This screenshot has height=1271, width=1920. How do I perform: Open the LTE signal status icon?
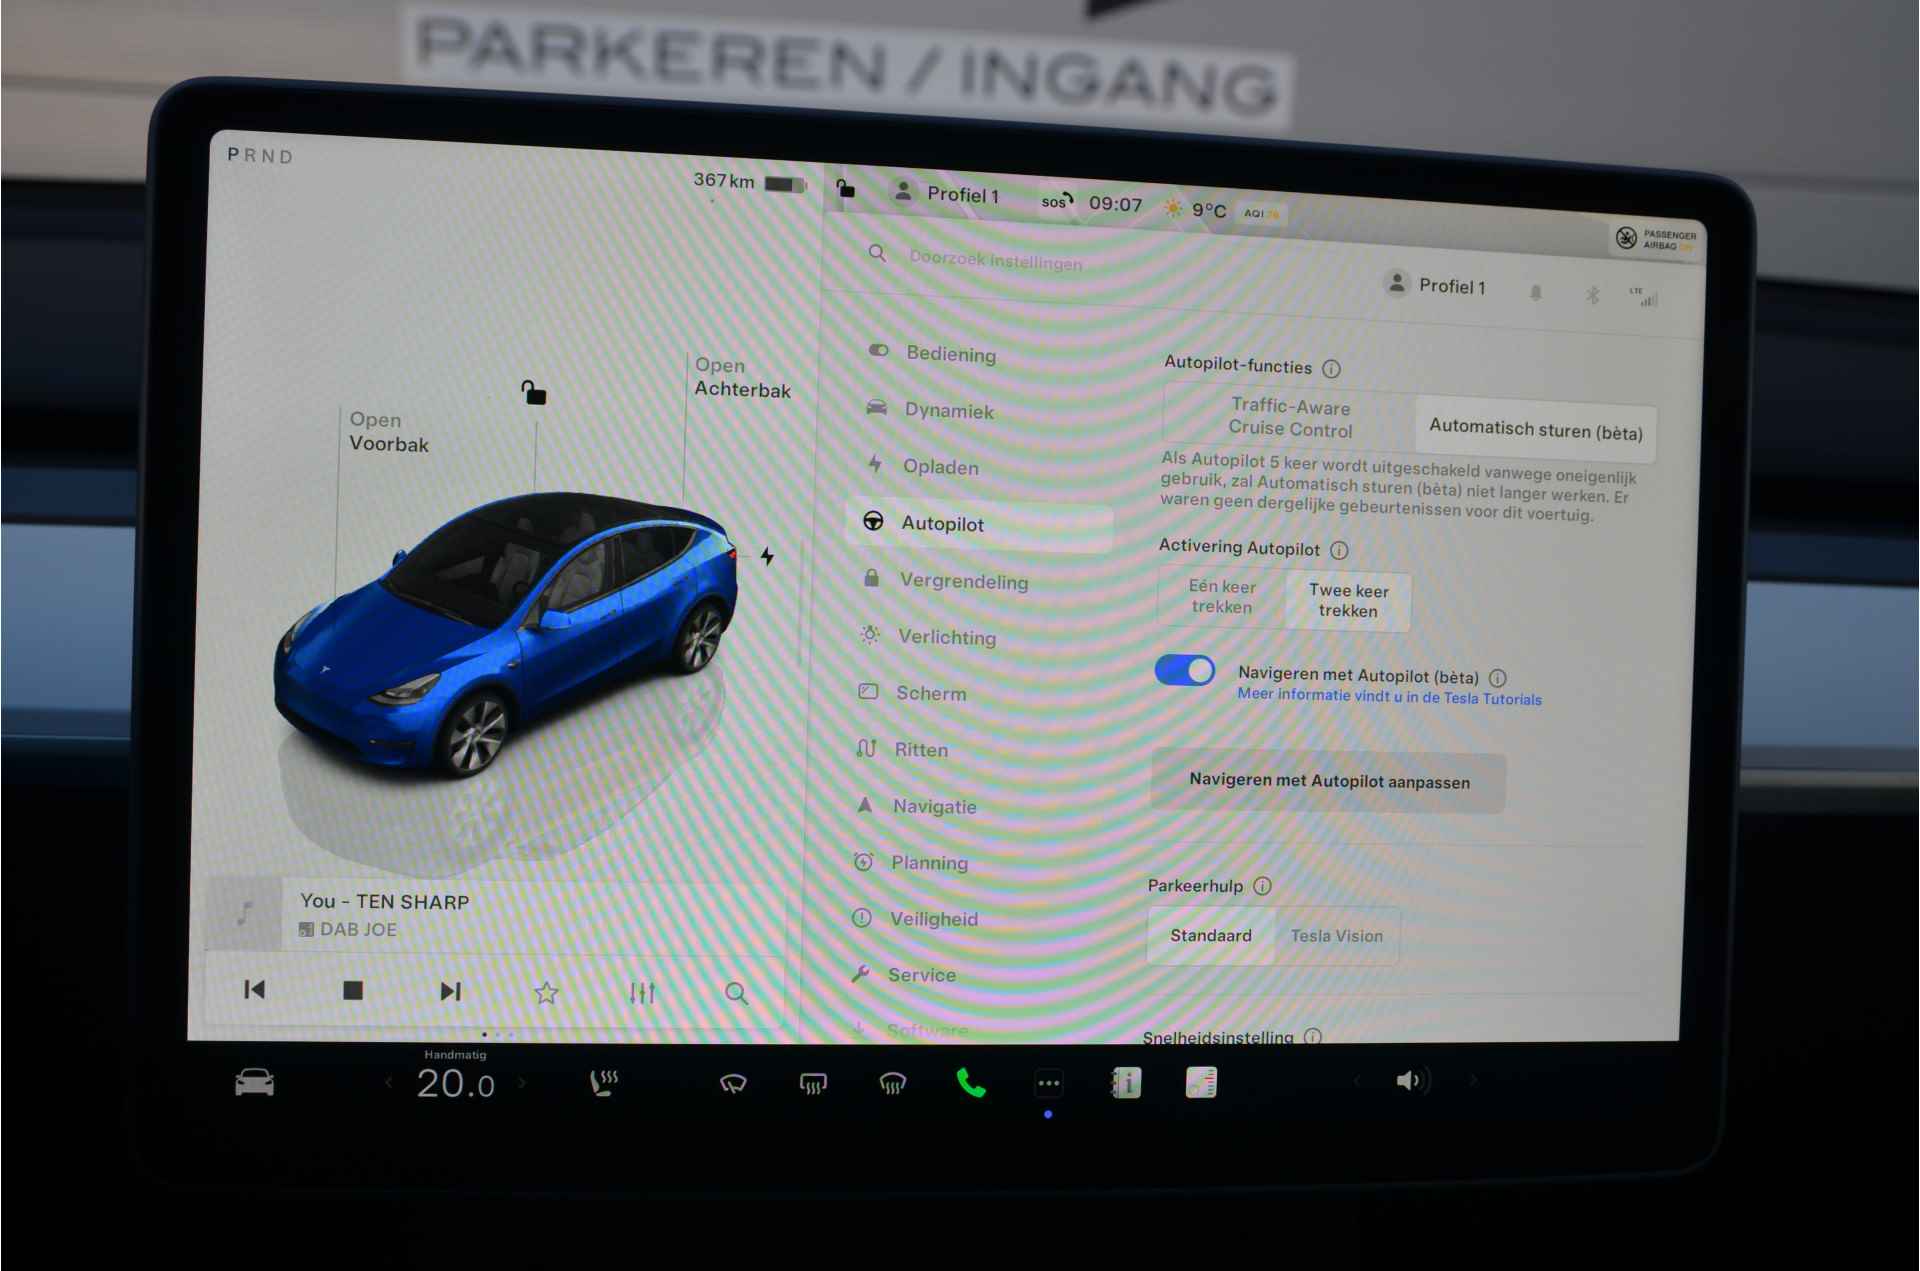click(1643, 296)
